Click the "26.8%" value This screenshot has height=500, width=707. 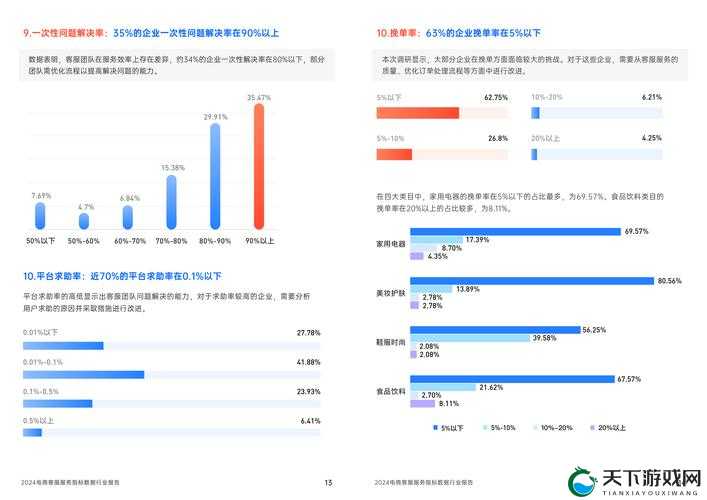click(498, 138)
